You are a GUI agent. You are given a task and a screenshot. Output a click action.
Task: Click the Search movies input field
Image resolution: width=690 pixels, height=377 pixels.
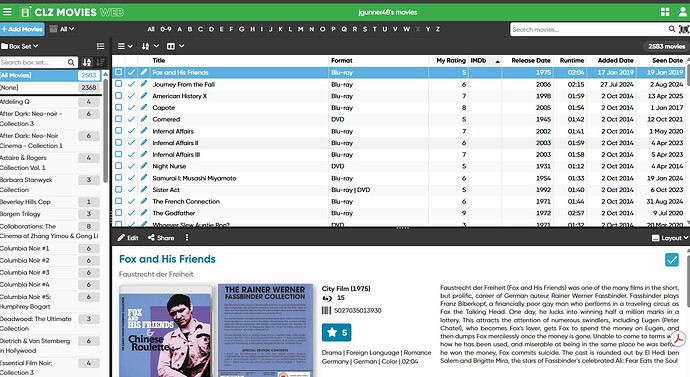point(589,29)
